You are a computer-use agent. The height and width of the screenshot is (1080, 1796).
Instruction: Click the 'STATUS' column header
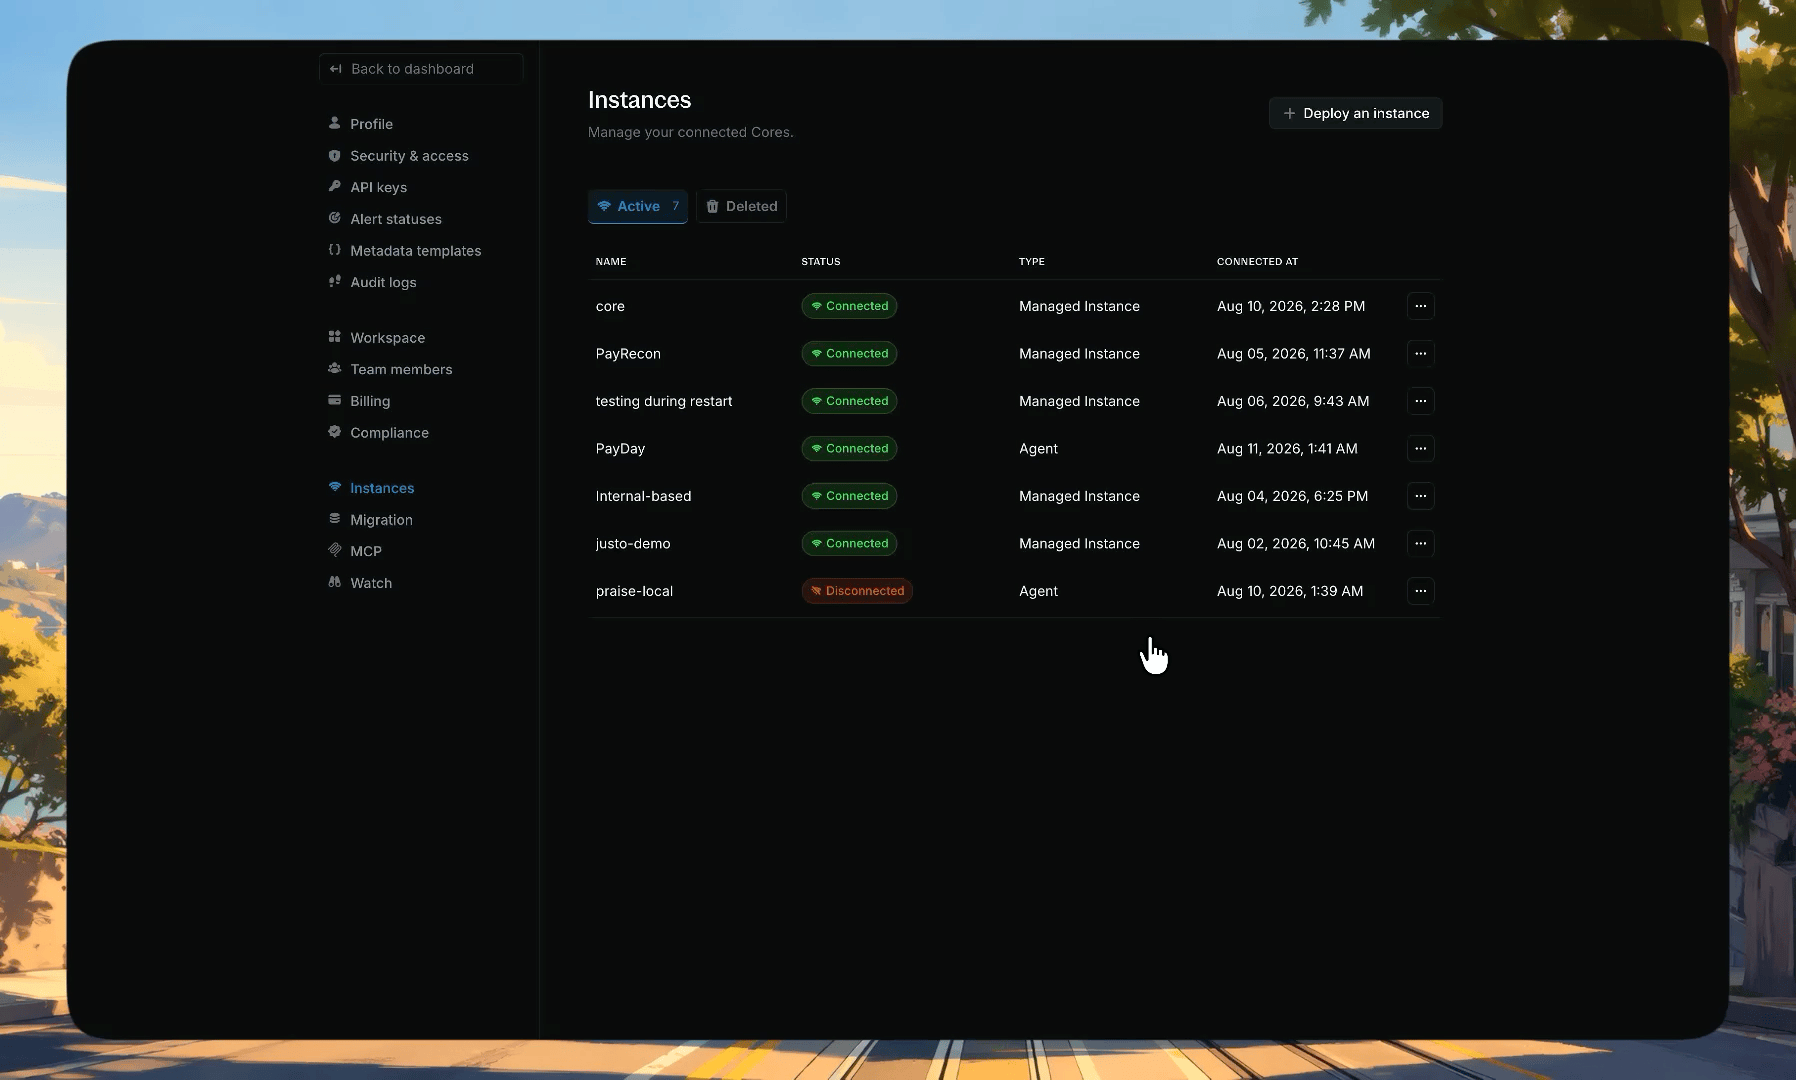(x=820, y=262)
